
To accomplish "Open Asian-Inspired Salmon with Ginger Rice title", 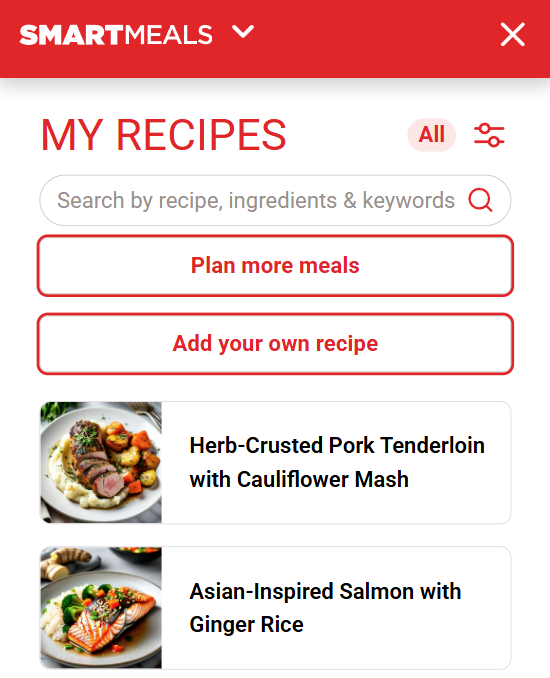I will [325, 608].
